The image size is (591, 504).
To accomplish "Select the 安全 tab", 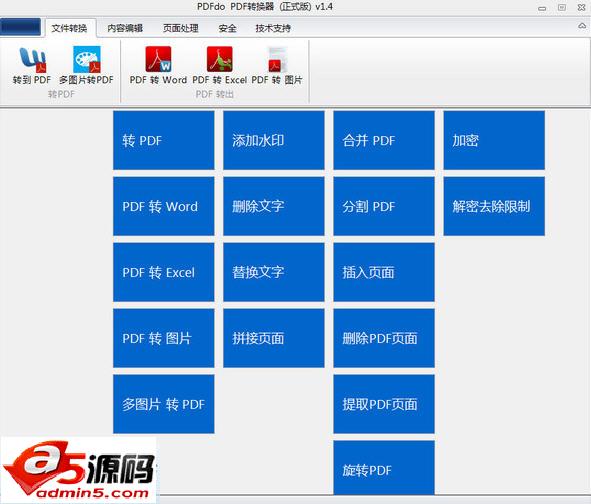I will [227, 28].
